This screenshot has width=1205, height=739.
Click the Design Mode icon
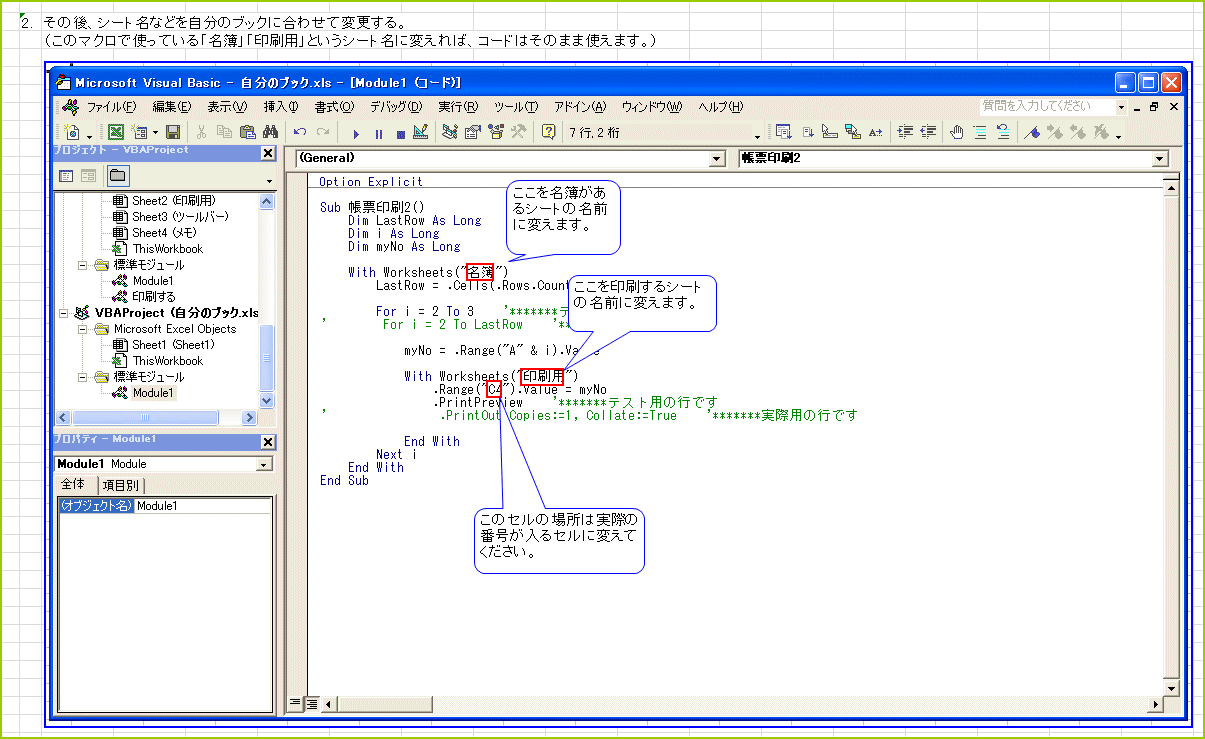pos(421,132)
